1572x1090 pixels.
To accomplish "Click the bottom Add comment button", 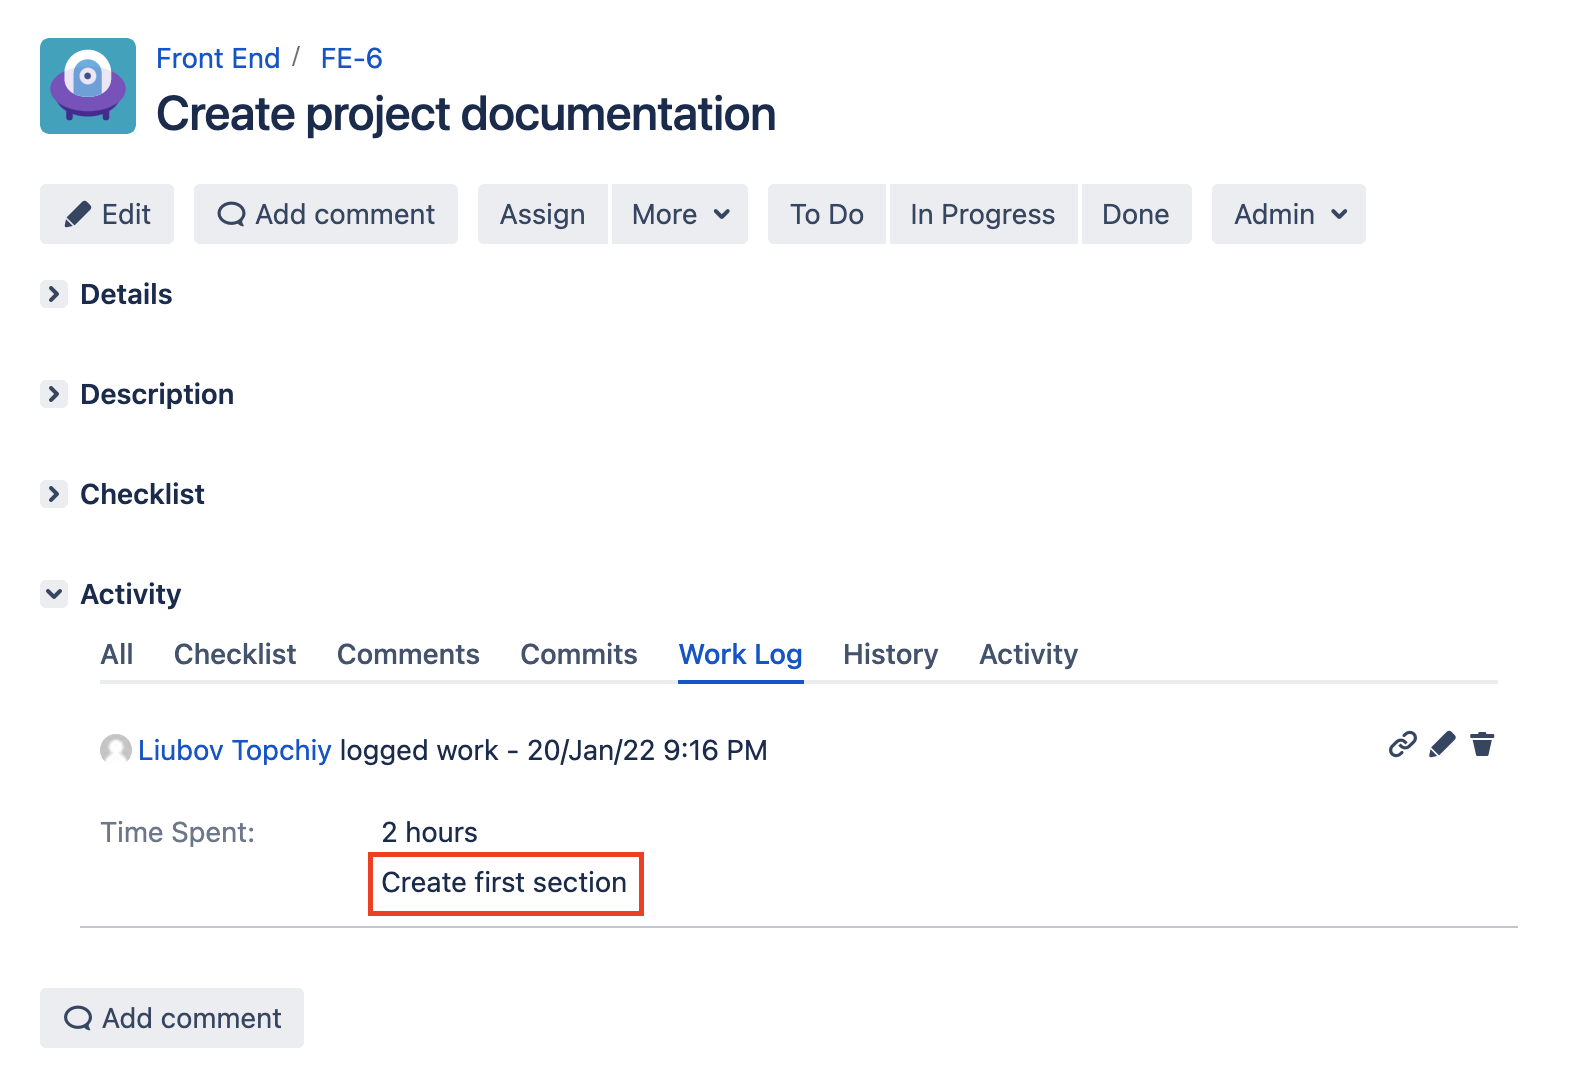I will coord(172,1018).
